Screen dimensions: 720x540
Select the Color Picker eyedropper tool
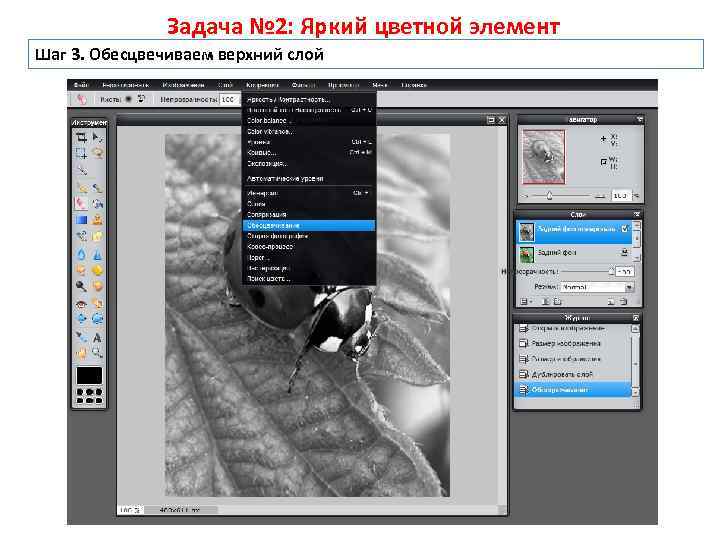(81, 337)
